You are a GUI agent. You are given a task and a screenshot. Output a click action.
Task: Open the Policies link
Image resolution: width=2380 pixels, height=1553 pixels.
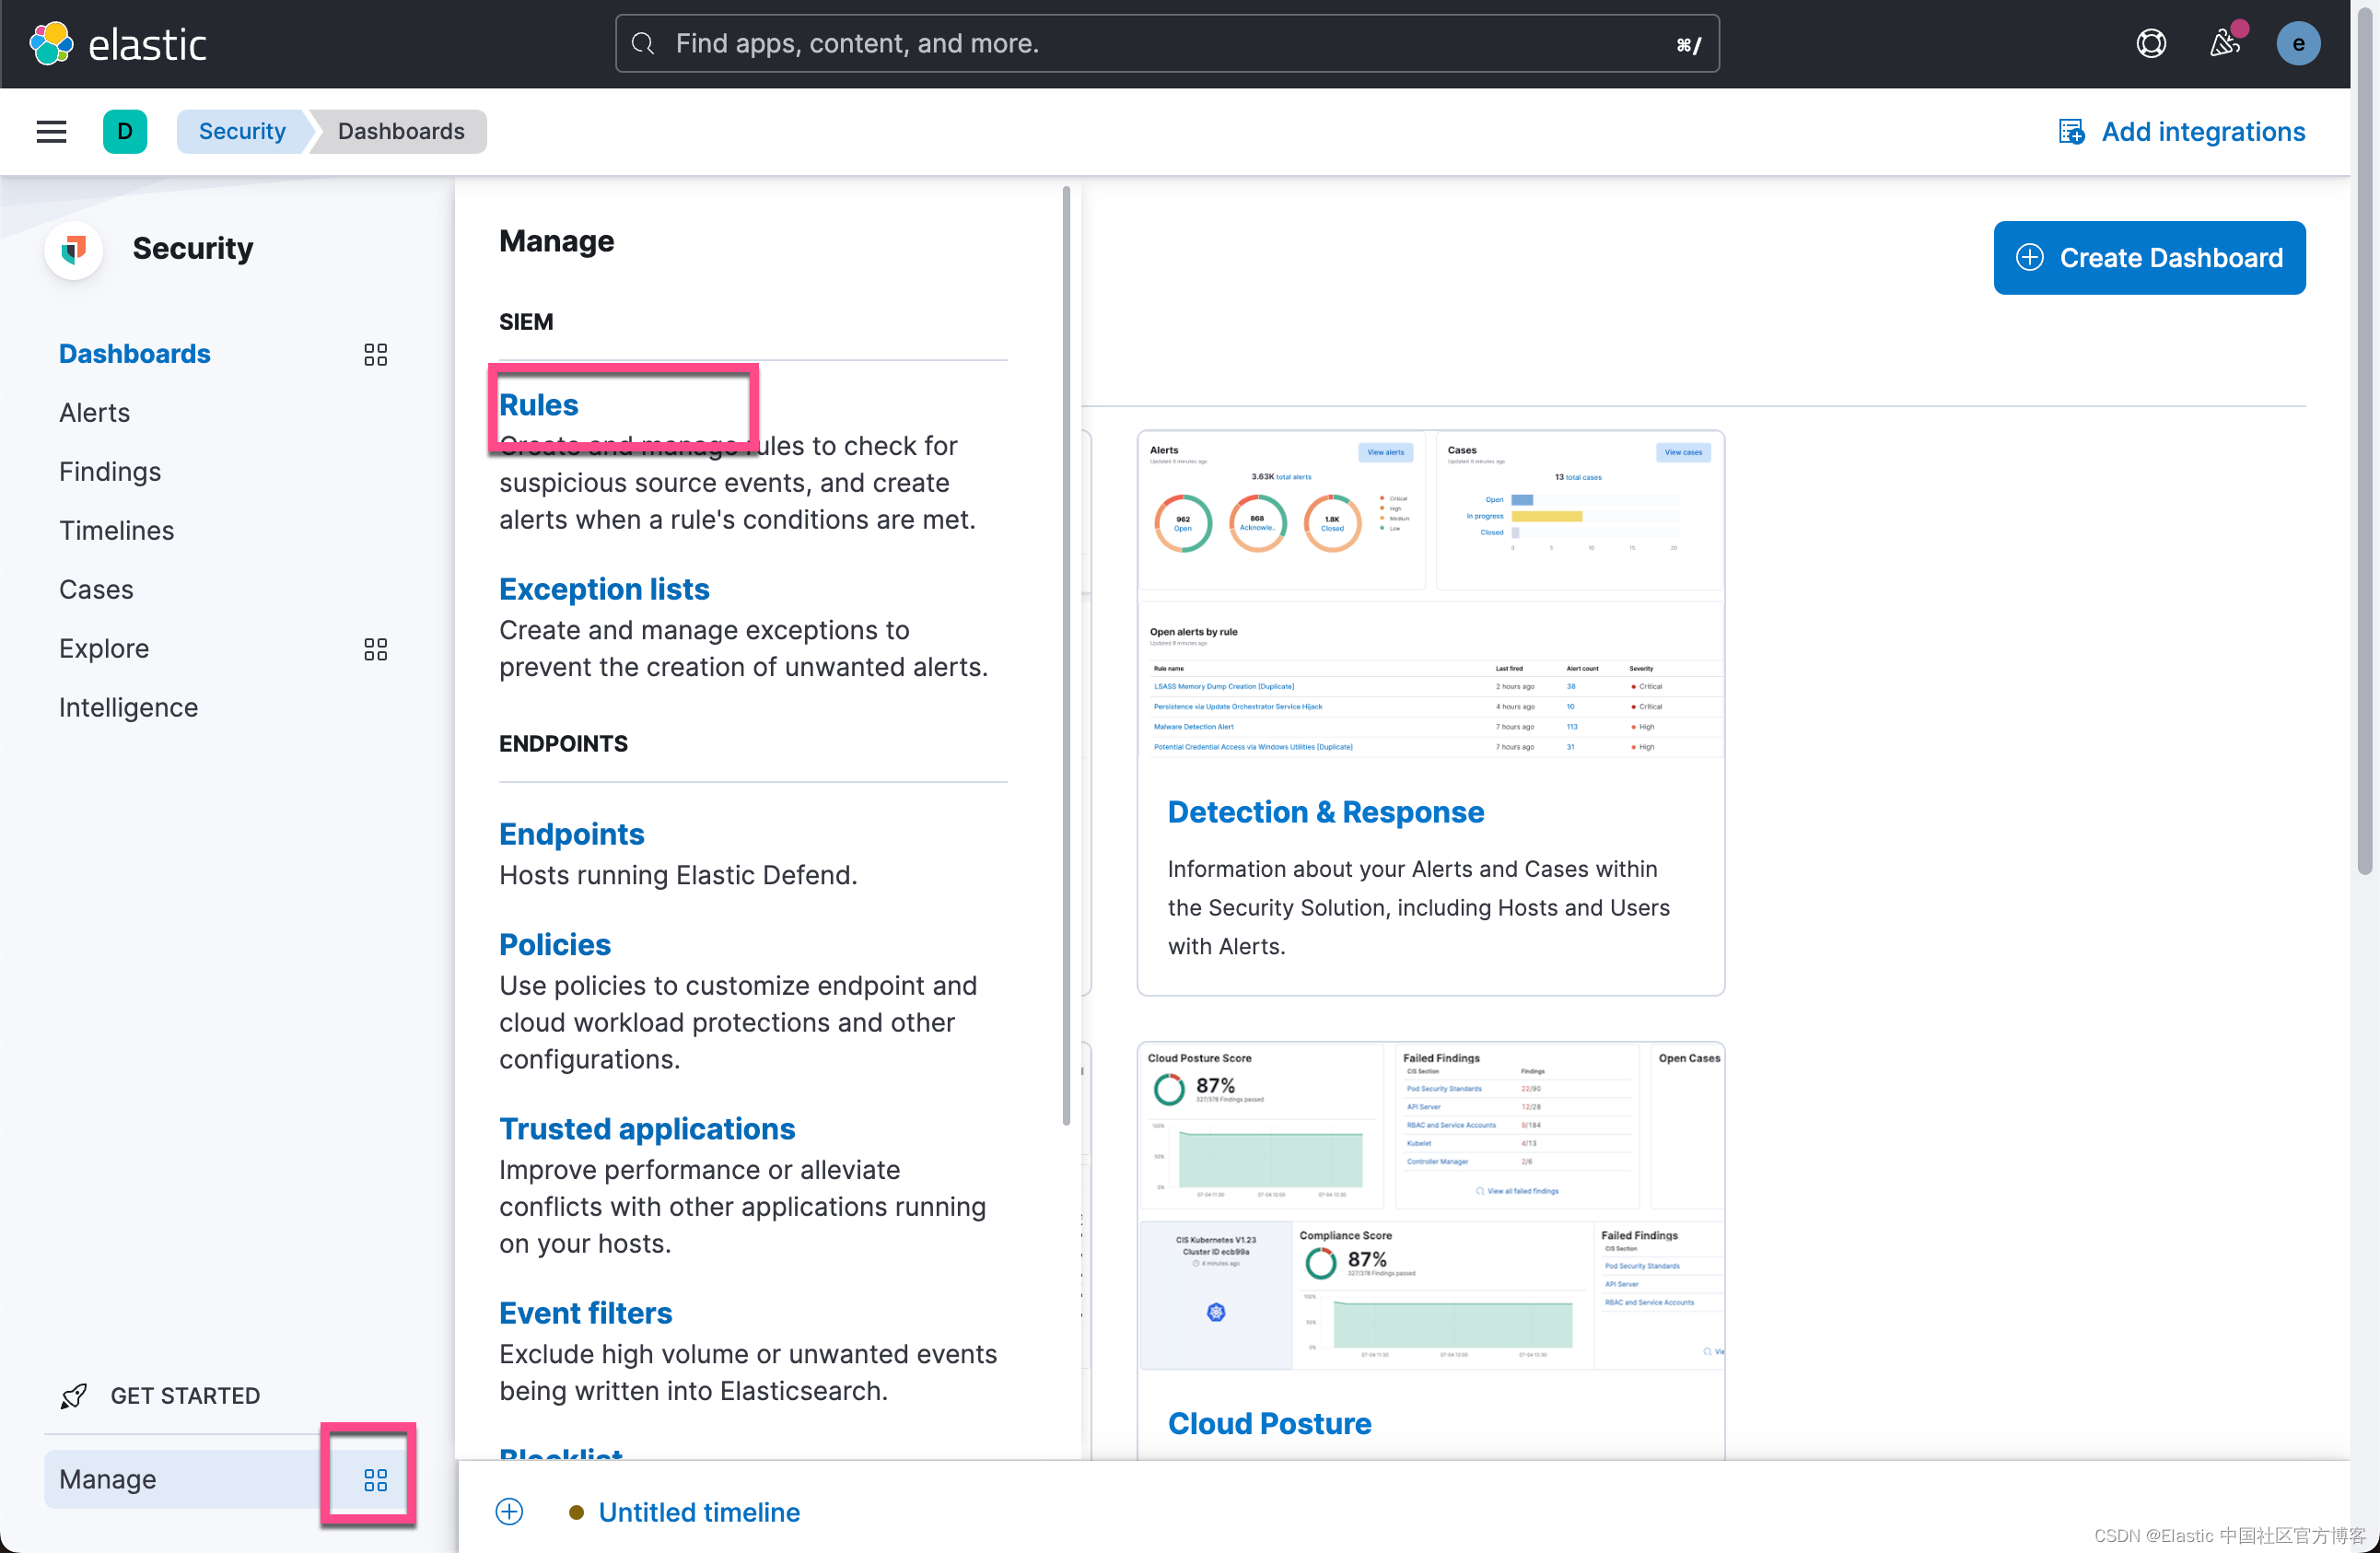tap(555, 945)
